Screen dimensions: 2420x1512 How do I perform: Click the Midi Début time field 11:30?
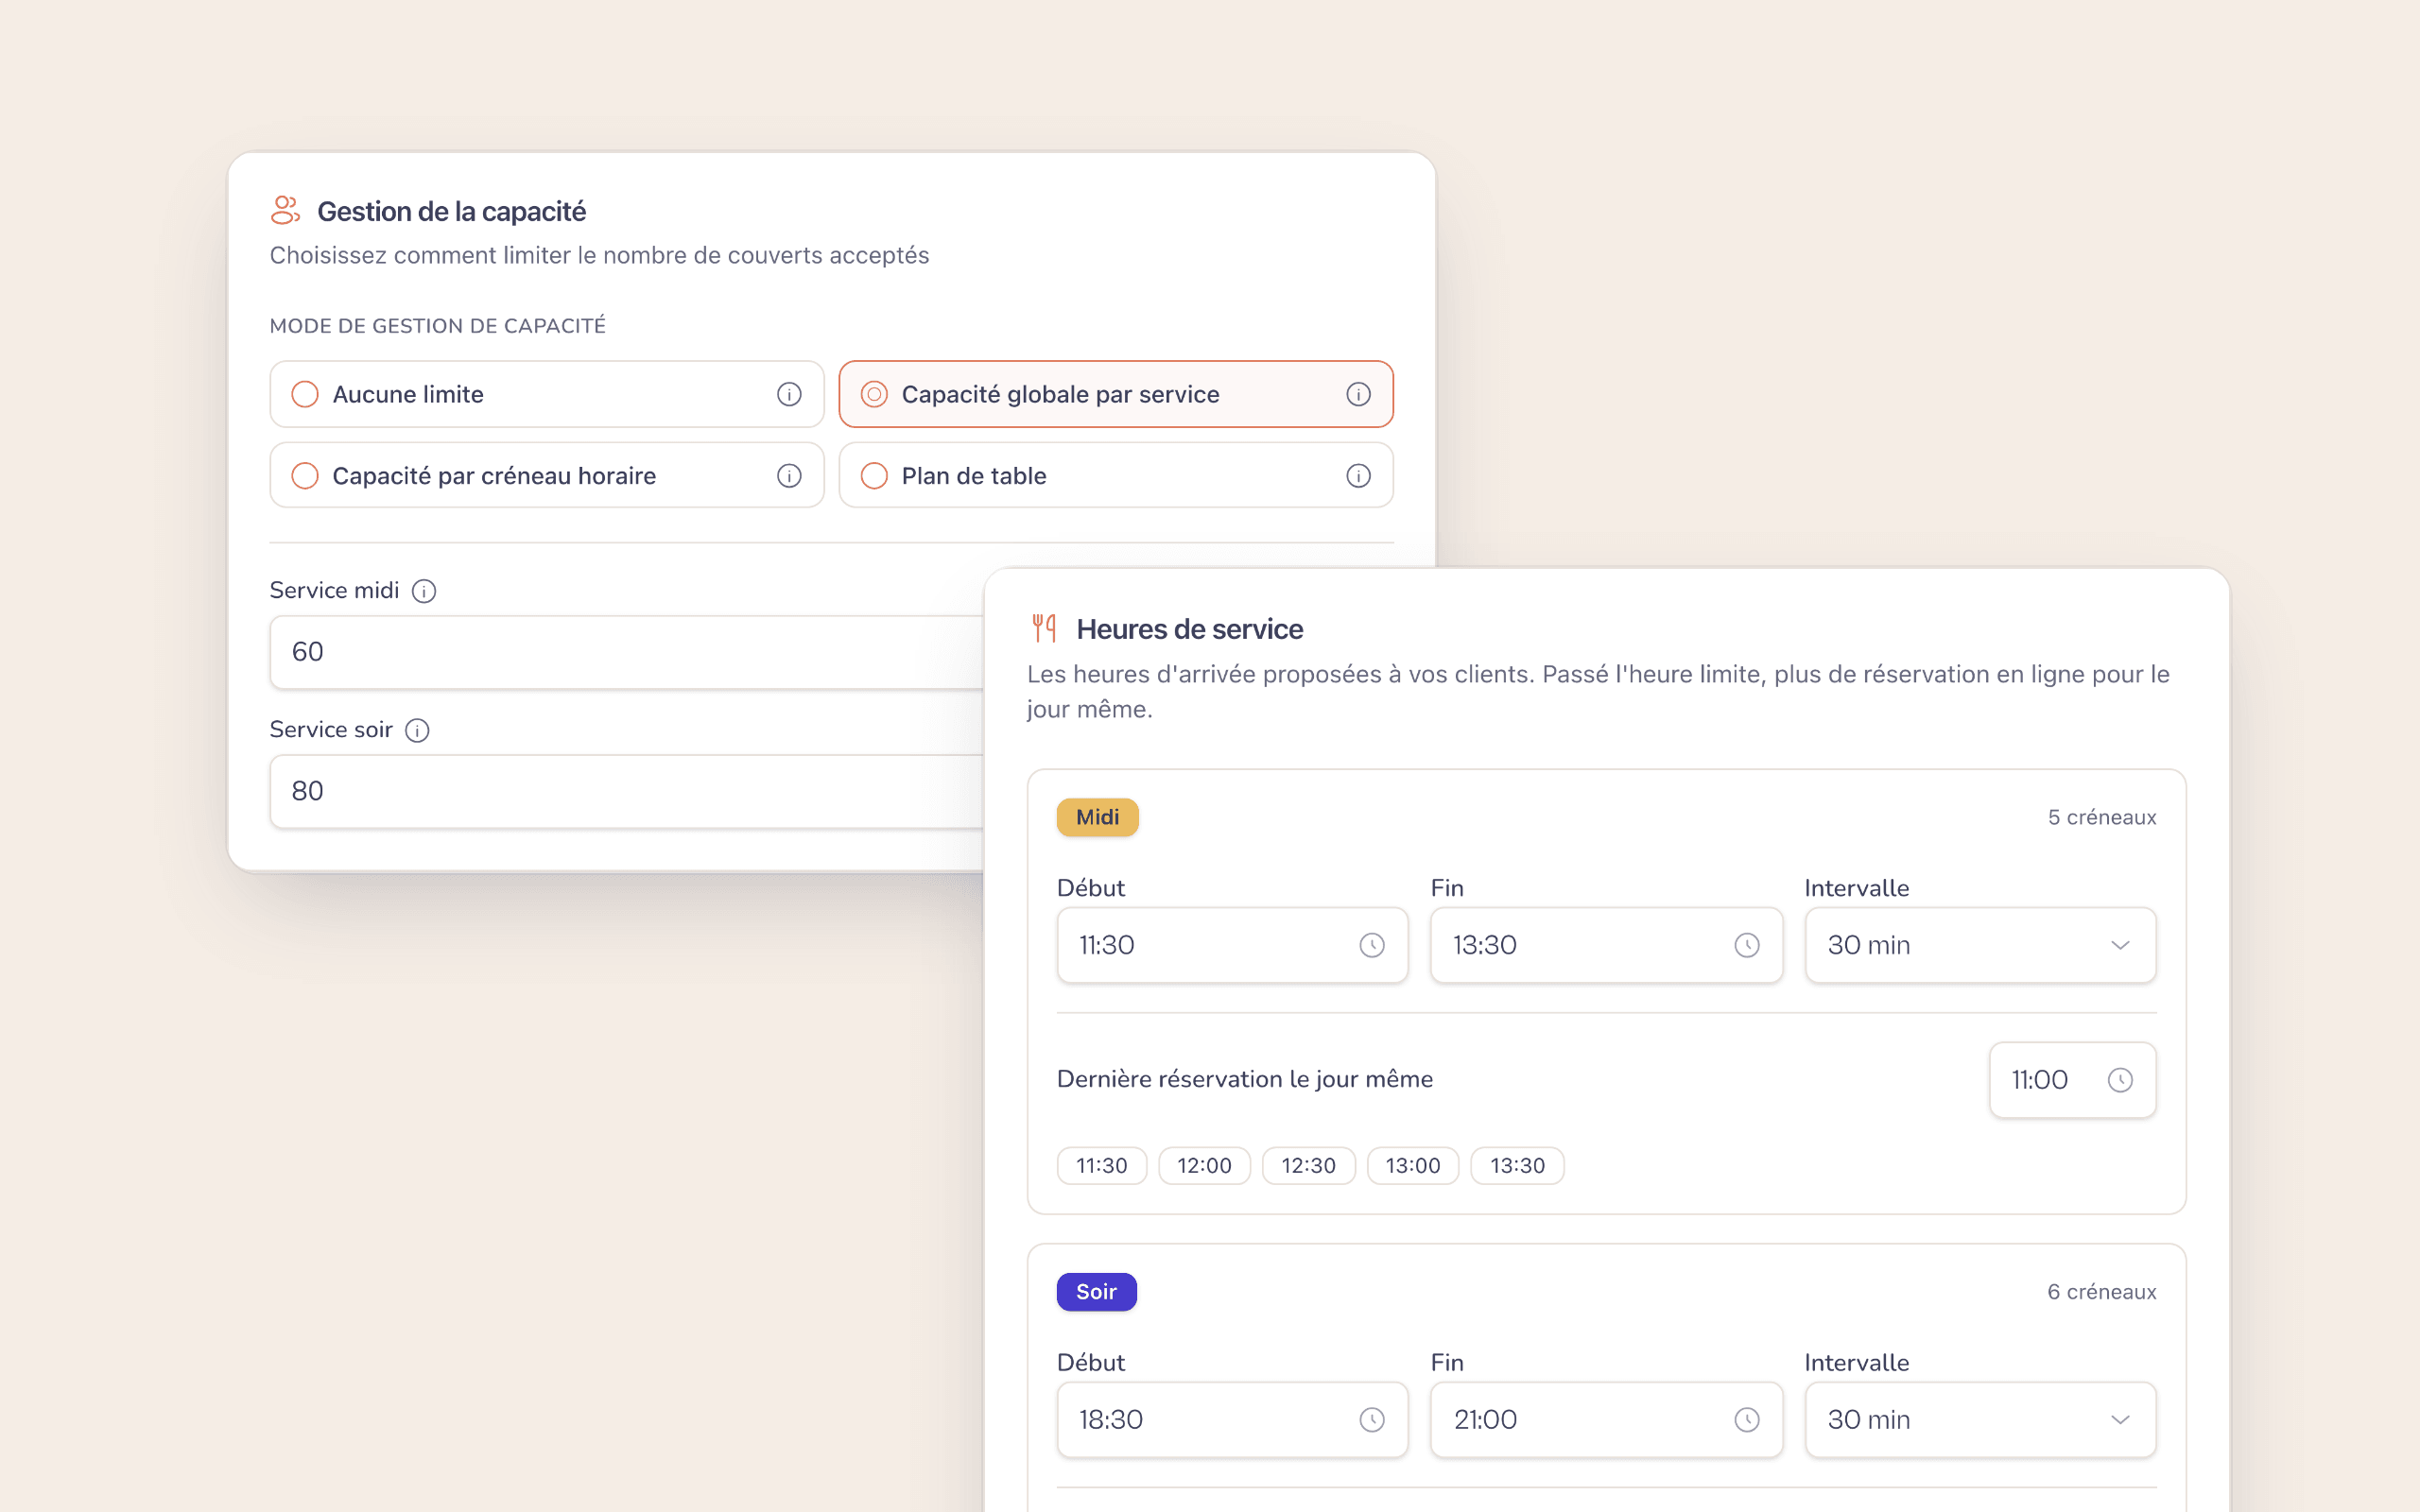point(1232,945)
